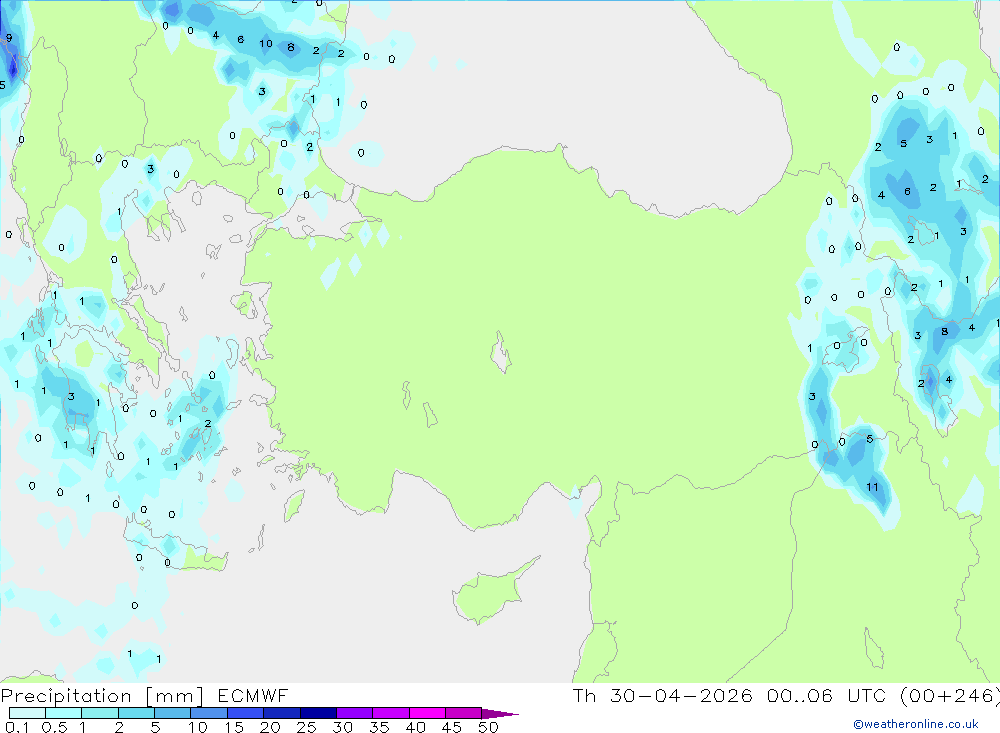Image resolution: width=1000 pixels, height=733 pixels.
Task: Pick the 20–25 mm navy legend swatch
Action: point(282,713)
